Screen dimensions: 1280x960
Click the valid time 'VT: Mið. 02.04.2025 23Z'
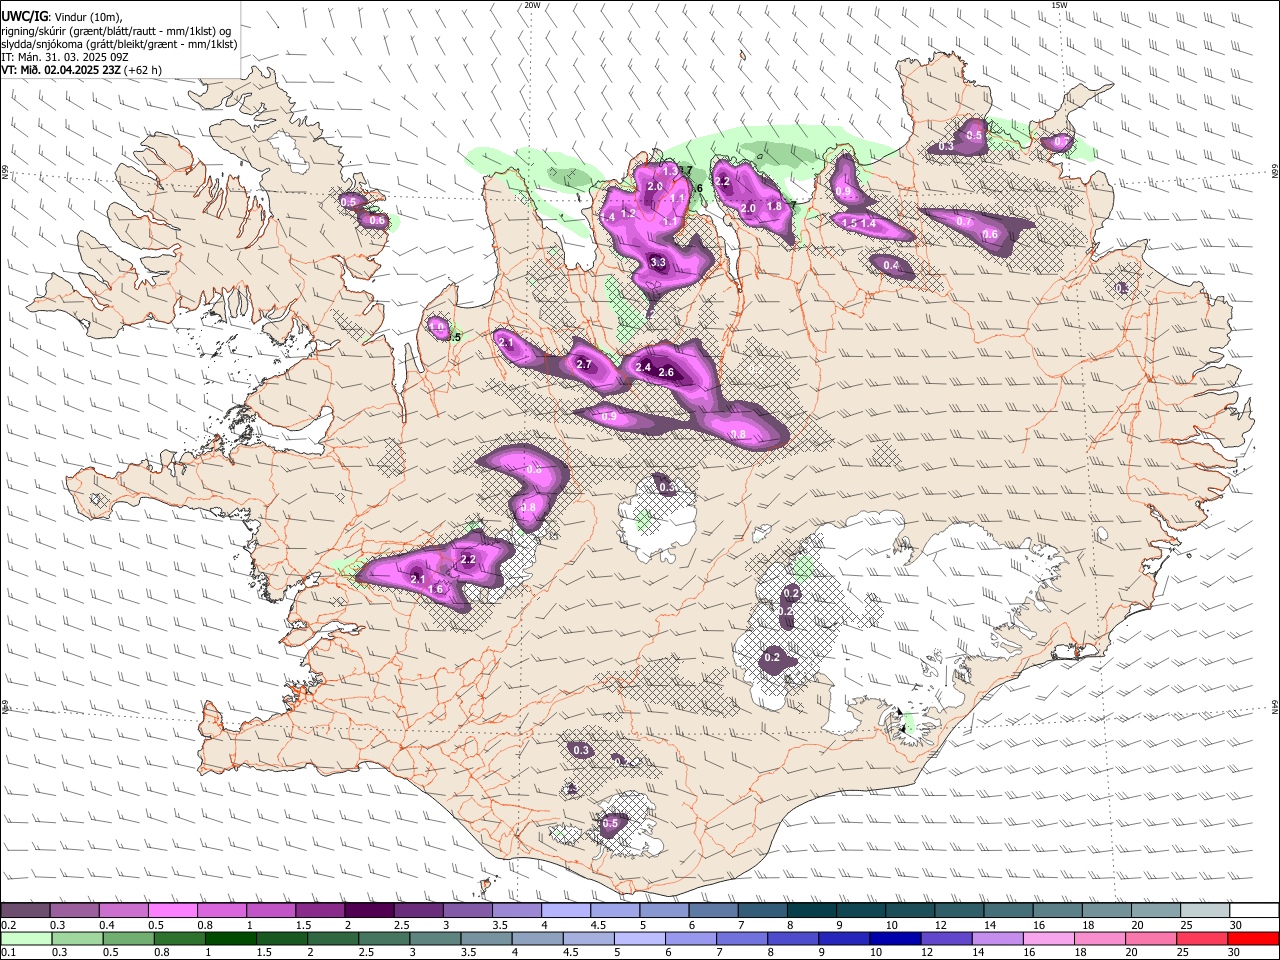[61, 70]
